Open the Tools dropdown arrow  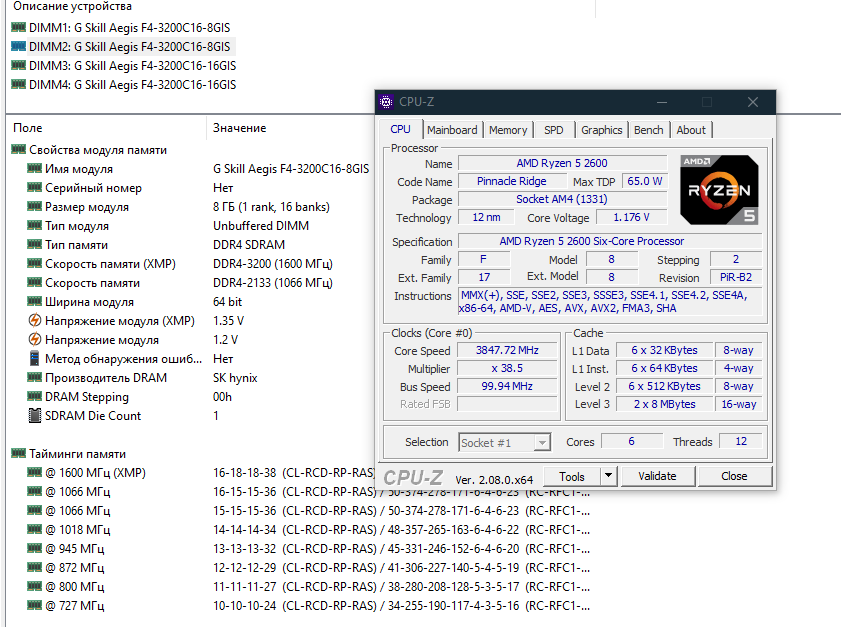(609, 477)
